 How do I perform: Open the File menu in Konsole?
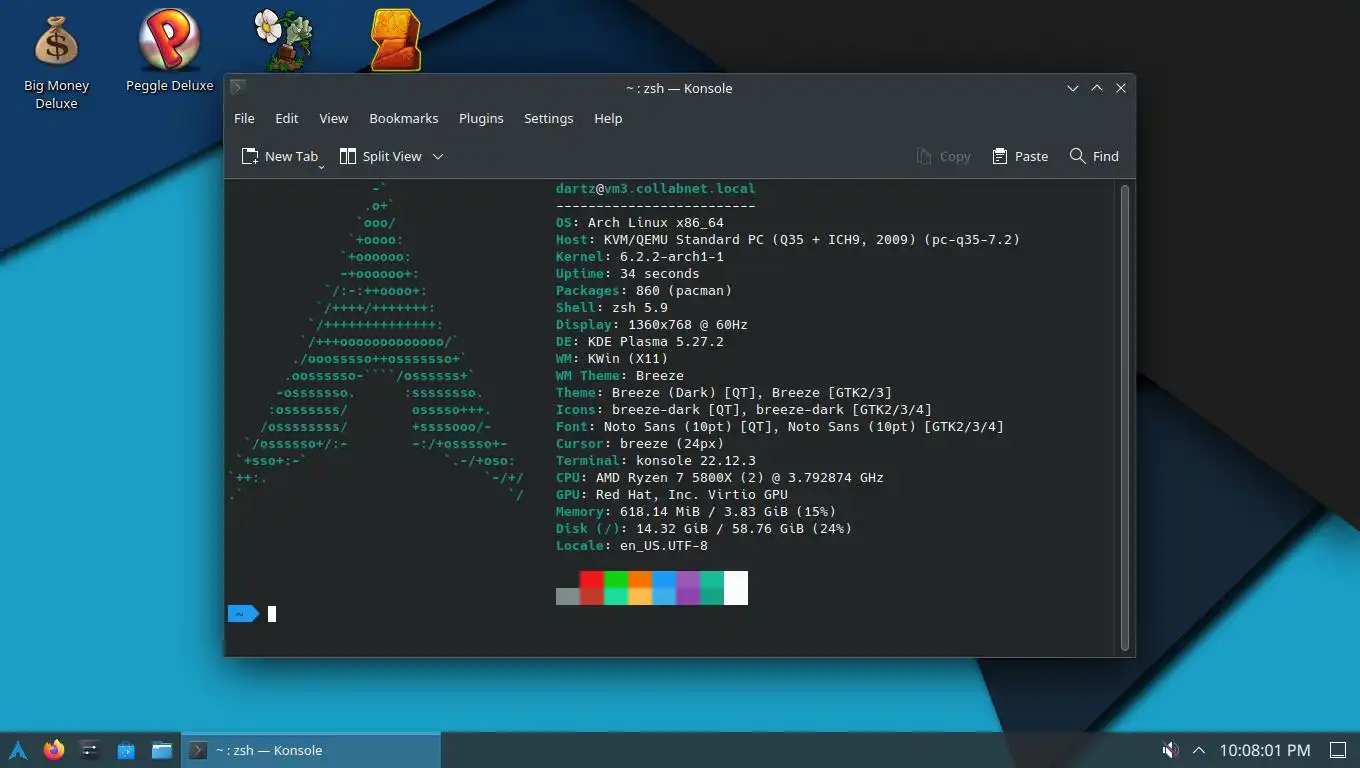point(244,118)
